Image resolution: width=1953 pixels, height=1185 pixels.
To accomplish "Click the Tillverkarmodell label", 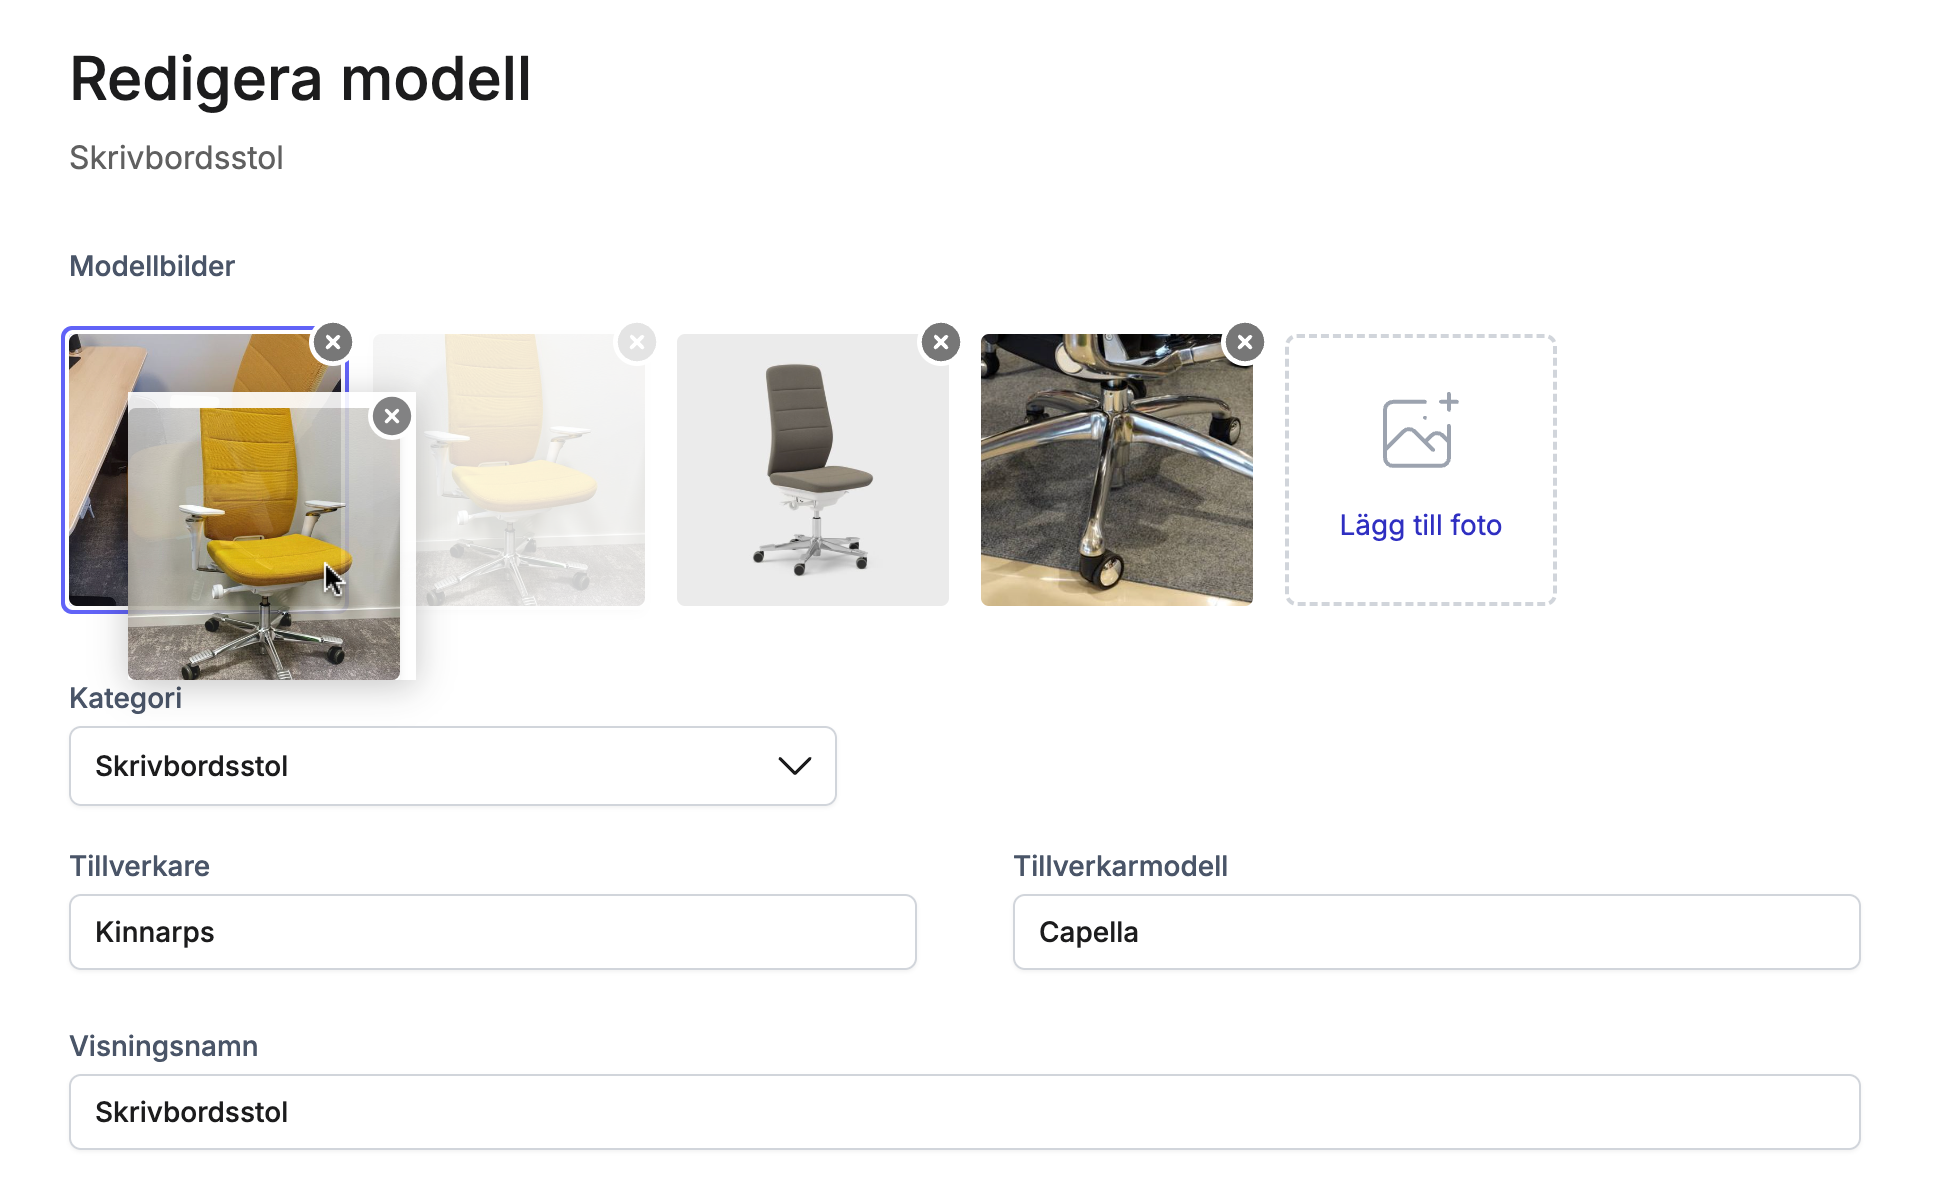I will pyautogui.click(x=1120, y=866).
